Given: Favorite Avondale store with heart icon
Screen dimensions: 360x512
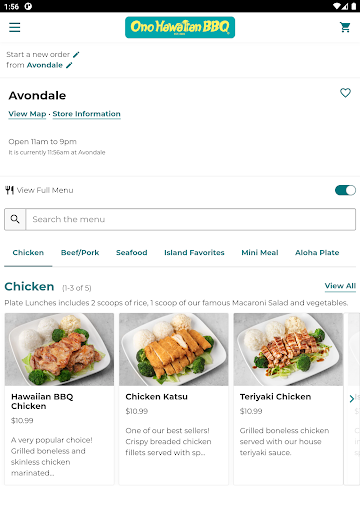Looking at the screenshot, I should tap(345, 93).
